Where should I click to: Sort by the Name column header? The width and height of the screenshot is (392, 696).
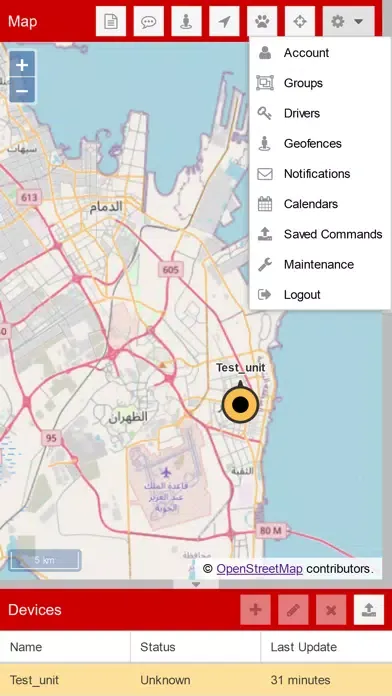point(65,647)
